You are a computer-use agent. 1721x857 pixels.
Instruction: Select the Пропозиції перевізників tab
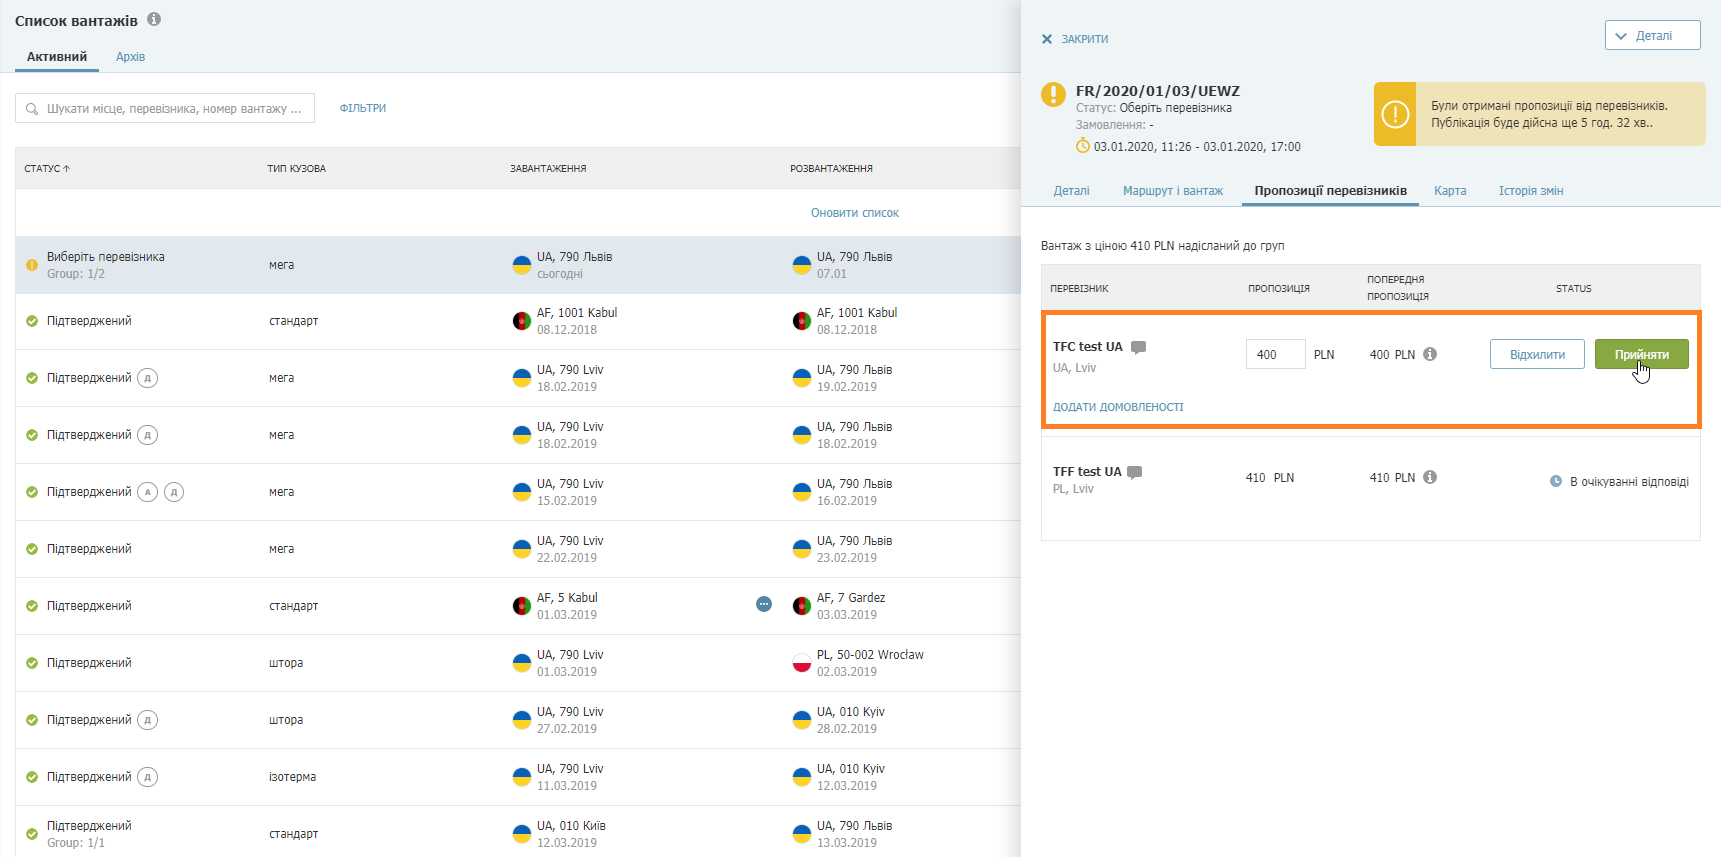point(1331,191)
